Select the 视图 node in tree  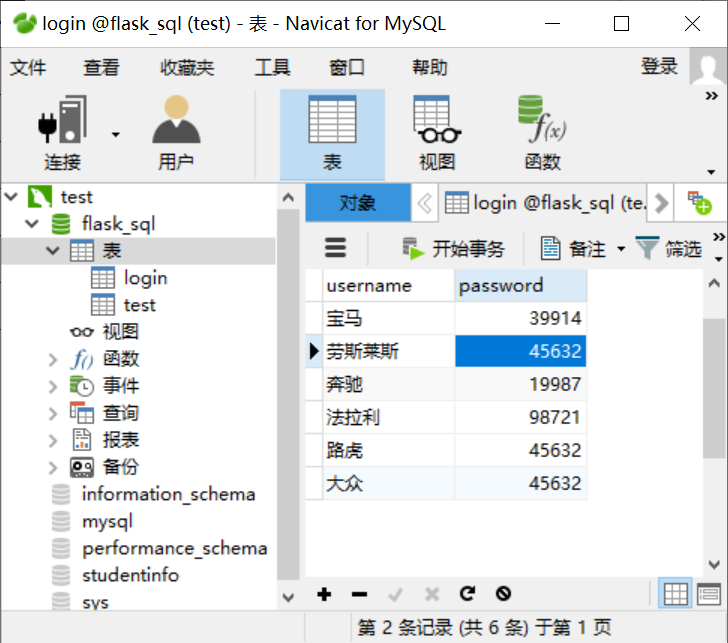(x=121, y=332)
